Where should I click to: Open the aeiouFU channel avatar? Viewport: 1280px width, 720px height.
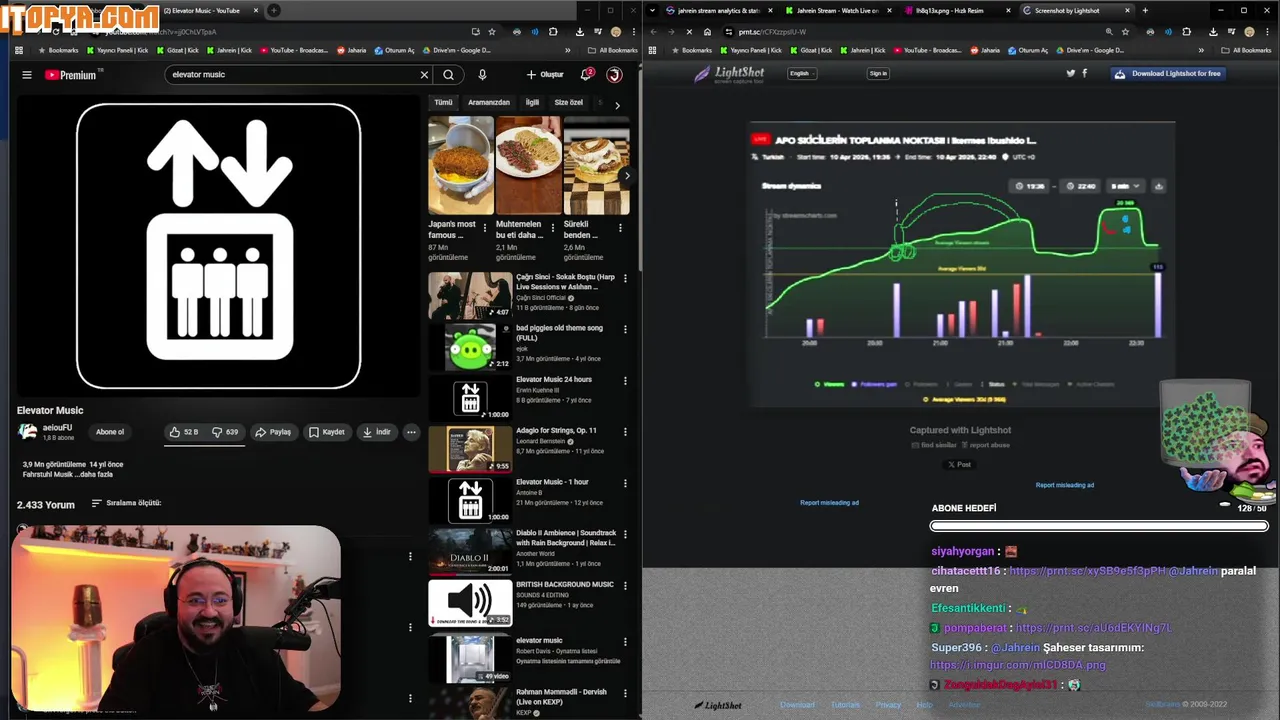(x=27, y=432)
